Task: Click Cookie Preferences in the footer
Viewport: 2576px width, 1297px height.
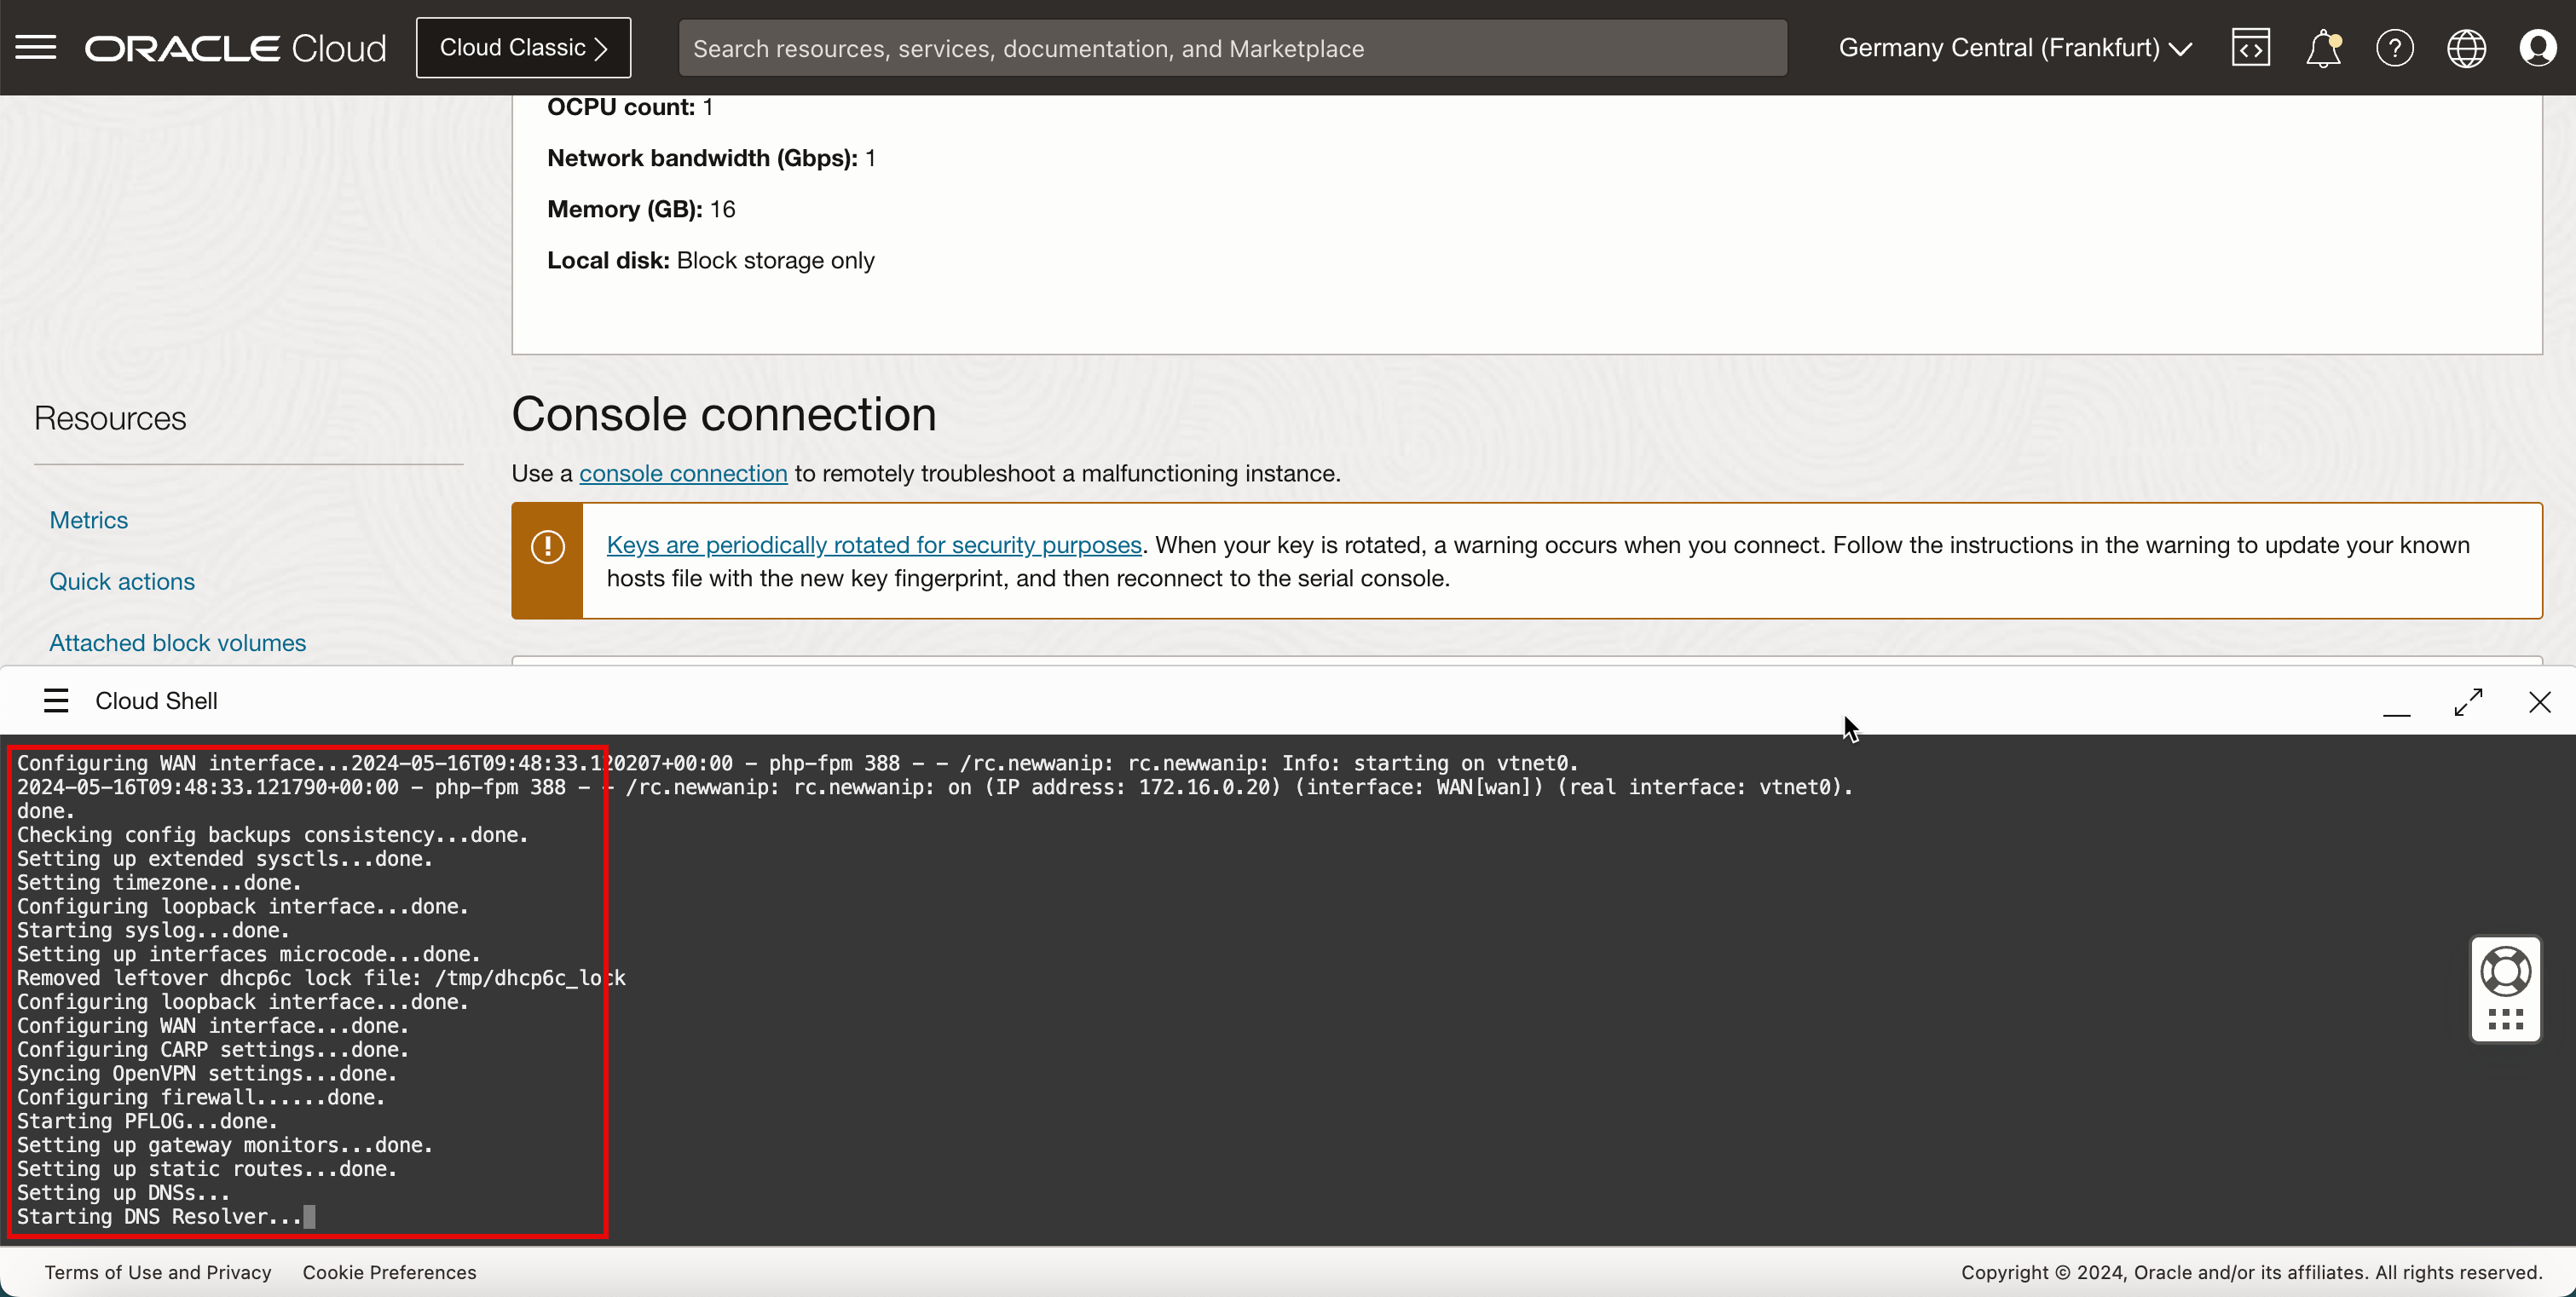Action: click(389, 1271)
